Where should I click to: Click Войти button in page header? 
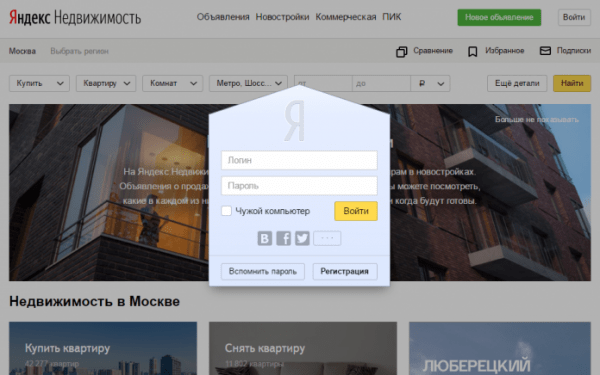[574, 17]
